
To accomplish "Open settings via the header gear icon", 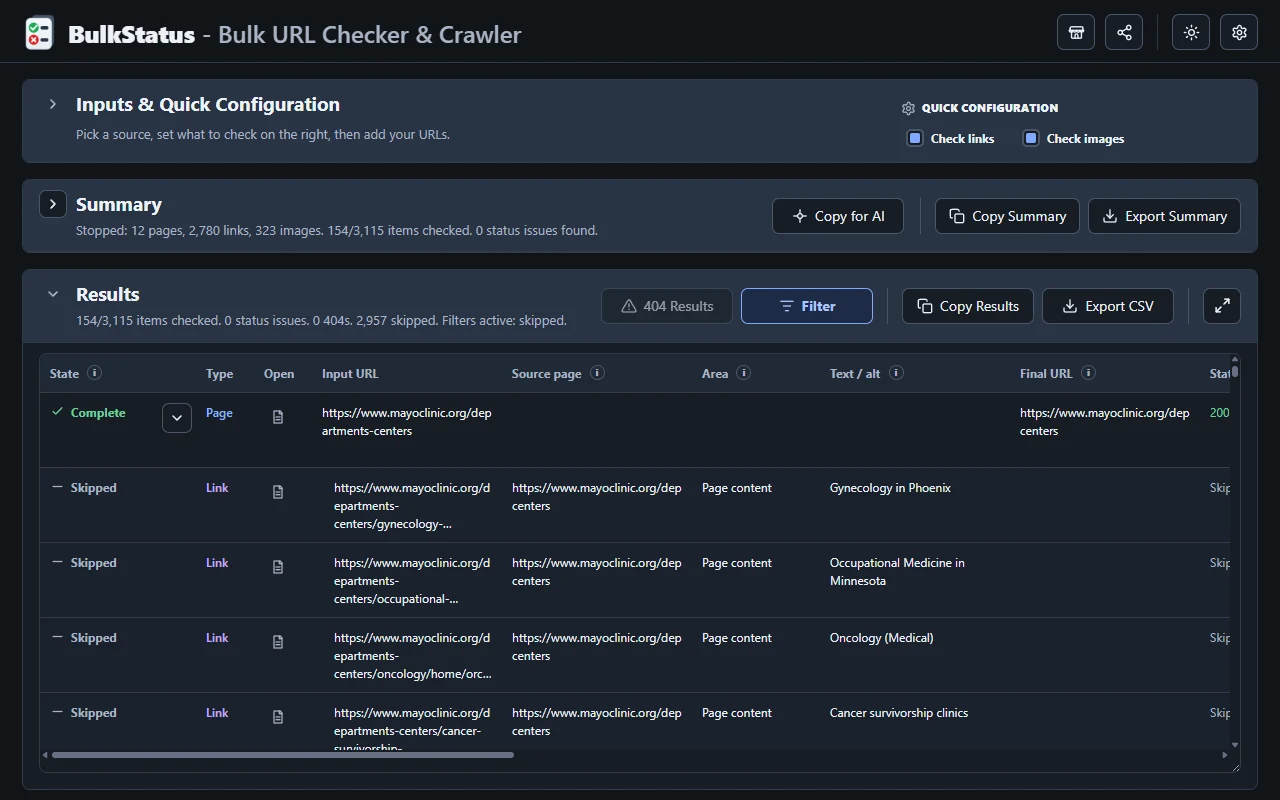I will [x=1239, y=32].
